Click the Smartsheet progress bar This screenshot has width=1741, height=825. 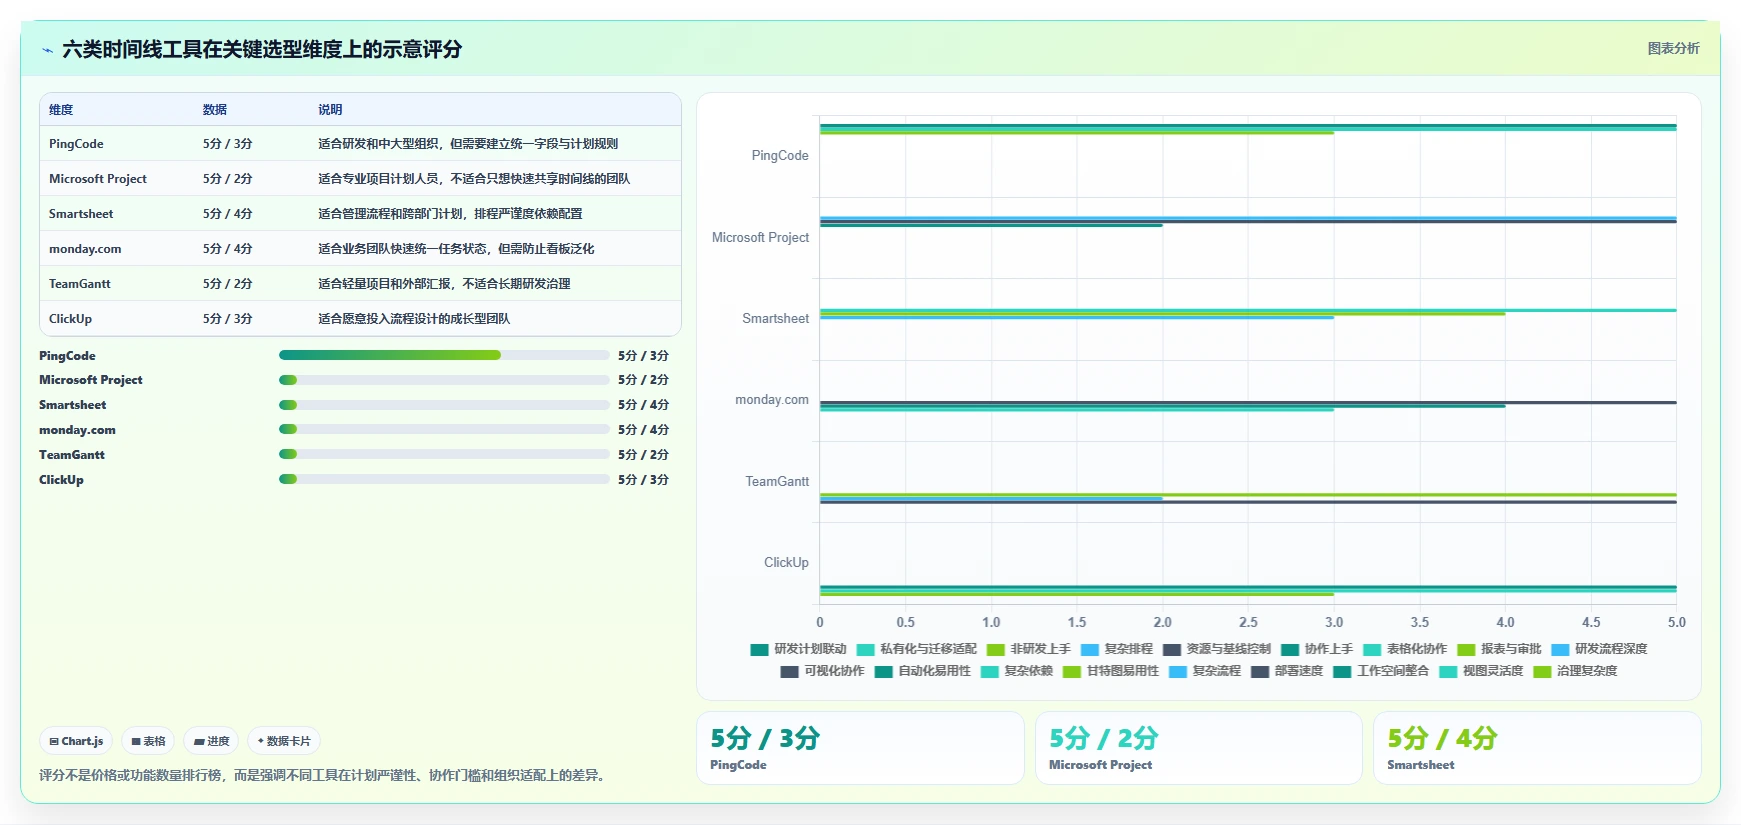click(444, 405)
